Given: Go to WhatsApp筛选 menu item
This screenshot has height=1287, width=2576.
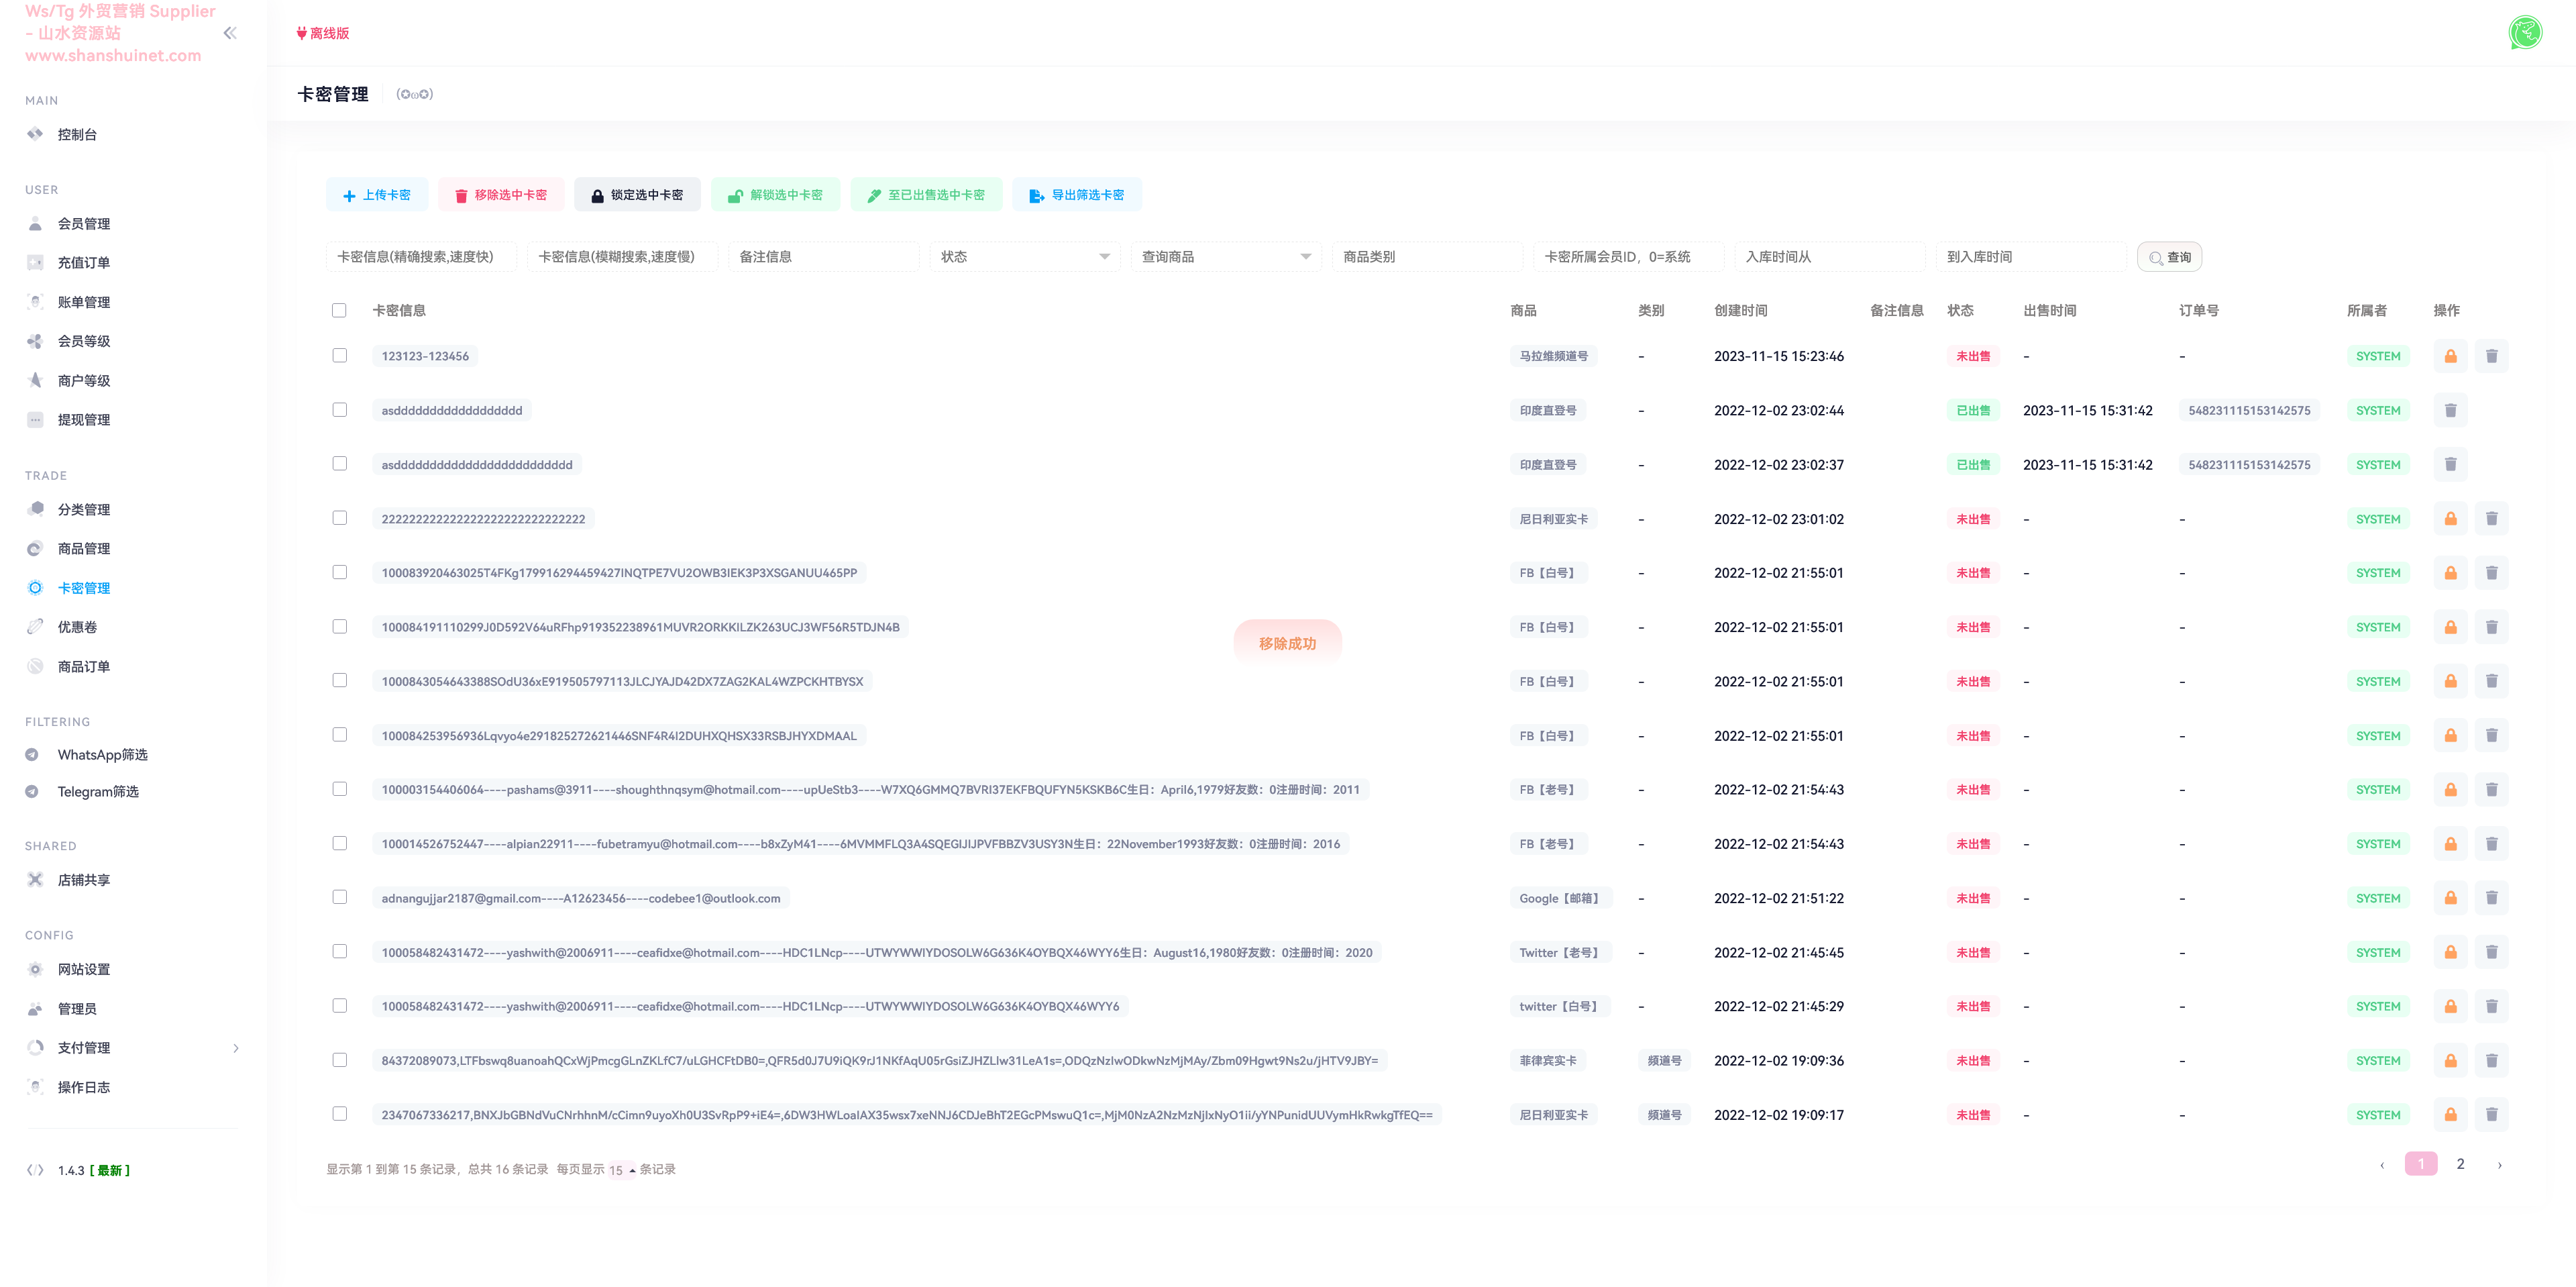Looking at the screenshot, I should (x=102, y=755).
